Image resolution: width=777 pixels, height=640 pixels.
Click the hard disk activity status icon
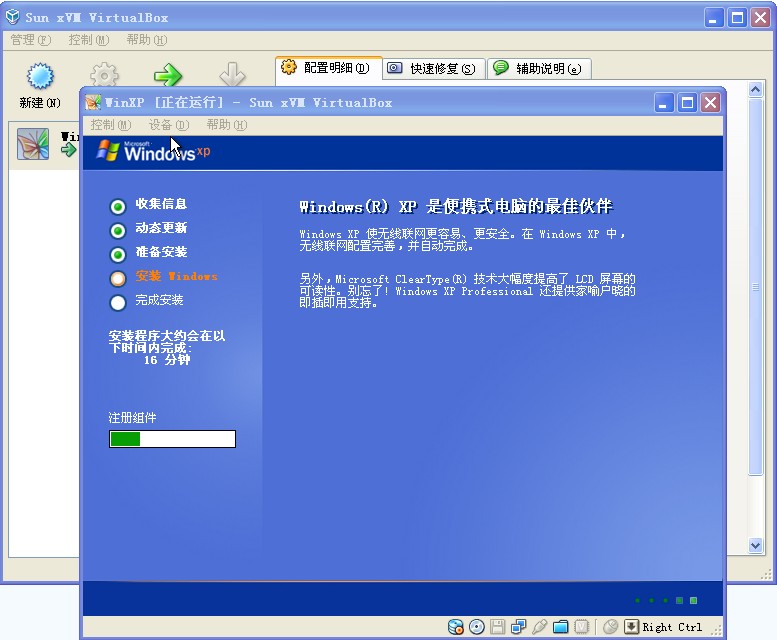[455, 627]
